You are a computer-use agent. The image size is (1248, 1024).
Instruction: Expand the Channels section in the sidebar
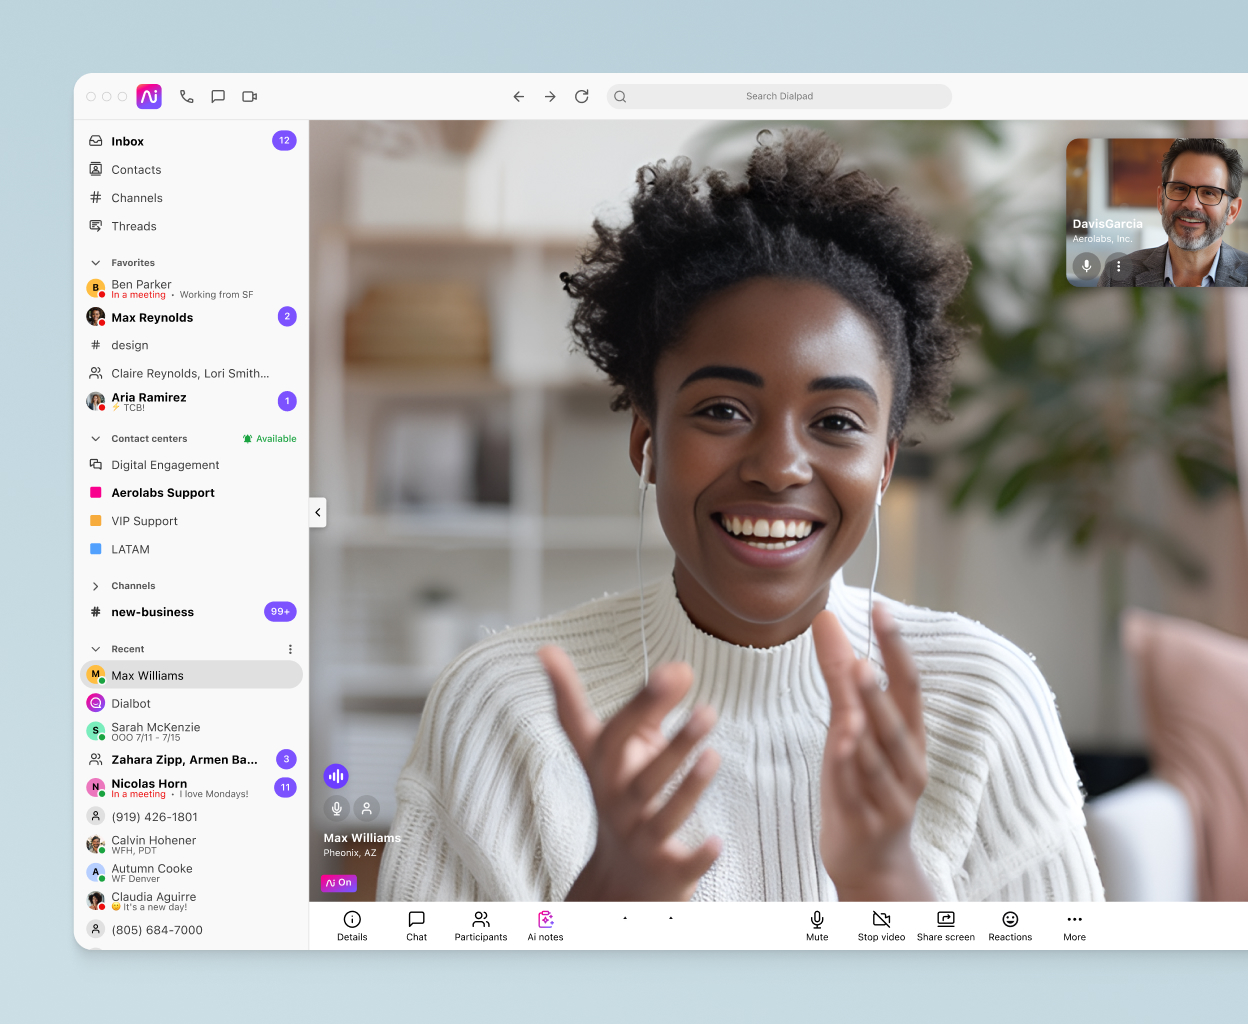click(x=95, y=586)
